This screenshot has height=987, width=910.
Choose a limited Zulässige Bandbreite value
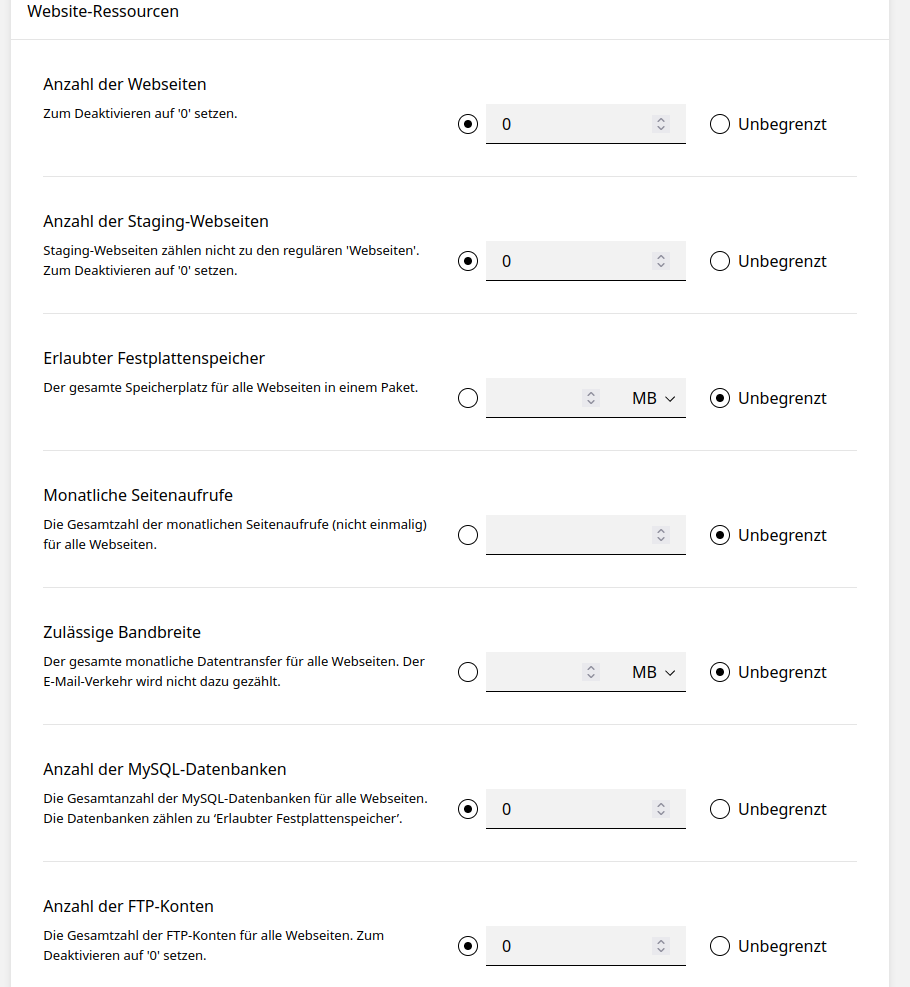tap(468, 671)
